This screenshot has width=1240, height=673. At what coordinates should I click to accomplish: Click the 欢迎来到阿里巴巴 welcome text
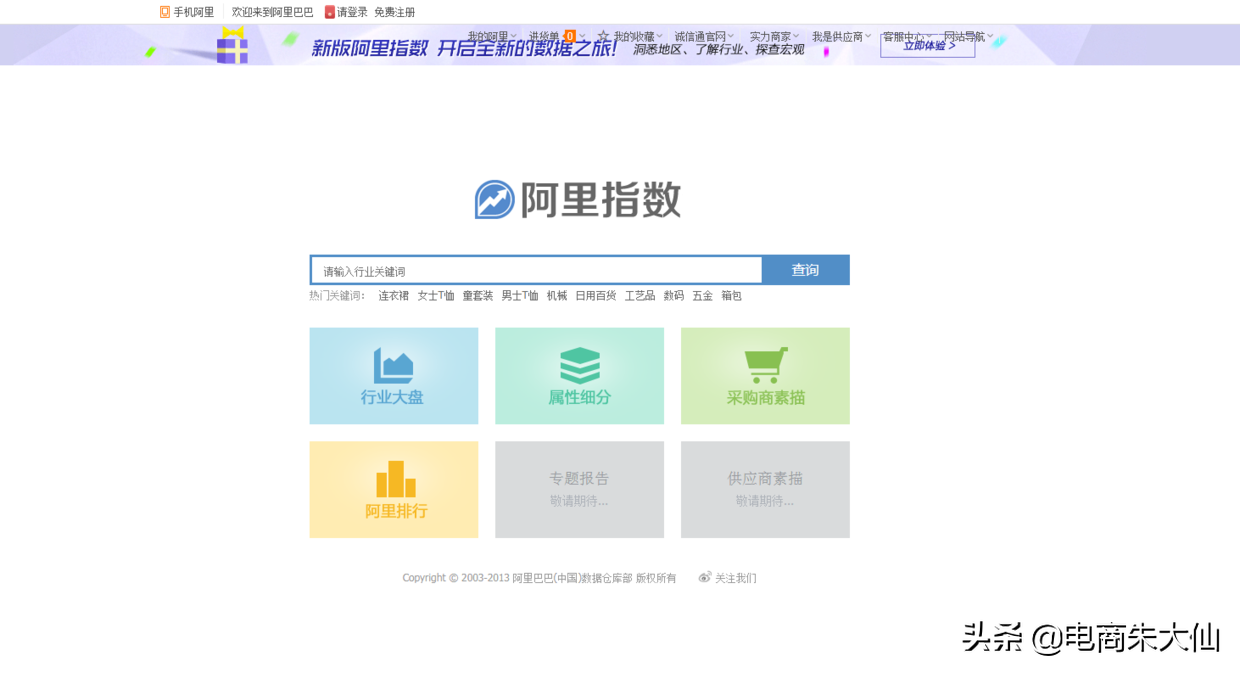(x=272, y=12)
